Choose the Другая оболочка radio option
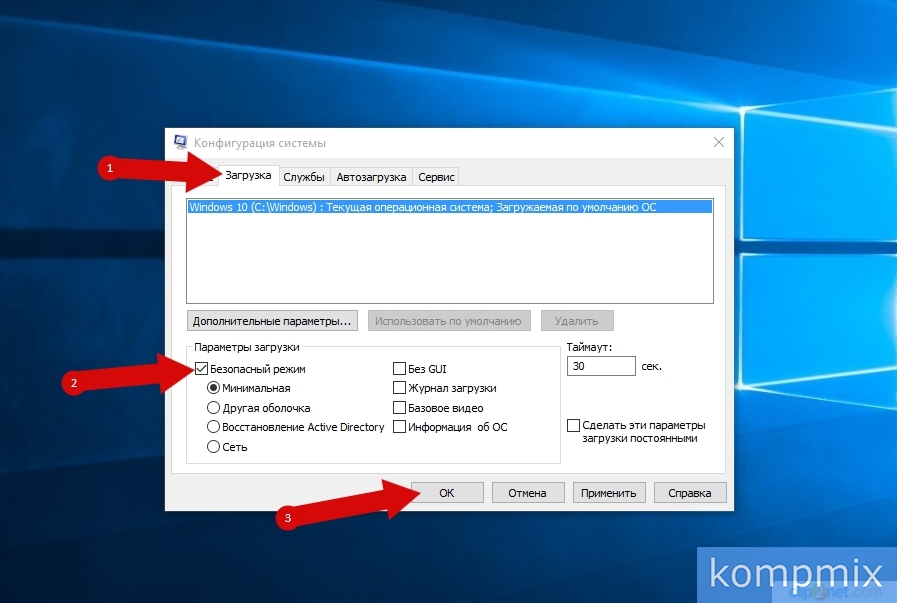 click(x=213, y=408)
